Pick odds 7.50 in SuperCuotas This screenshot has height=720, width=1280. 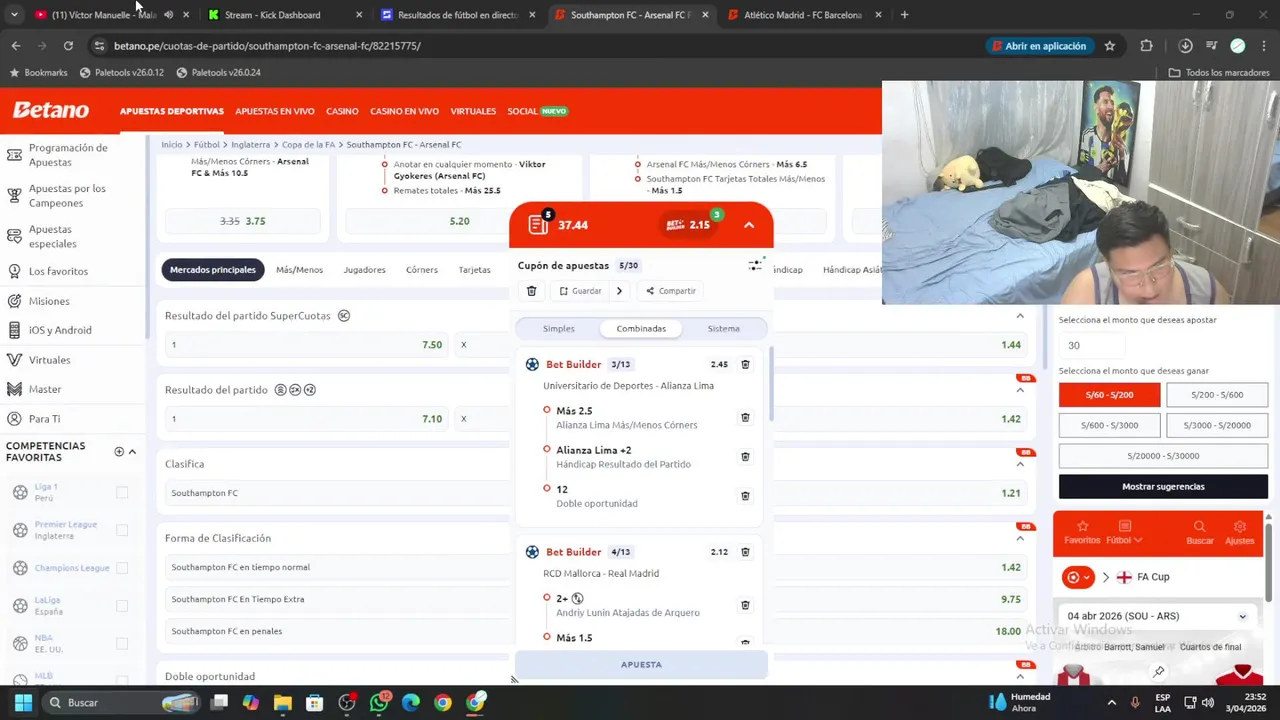point(306,345)
